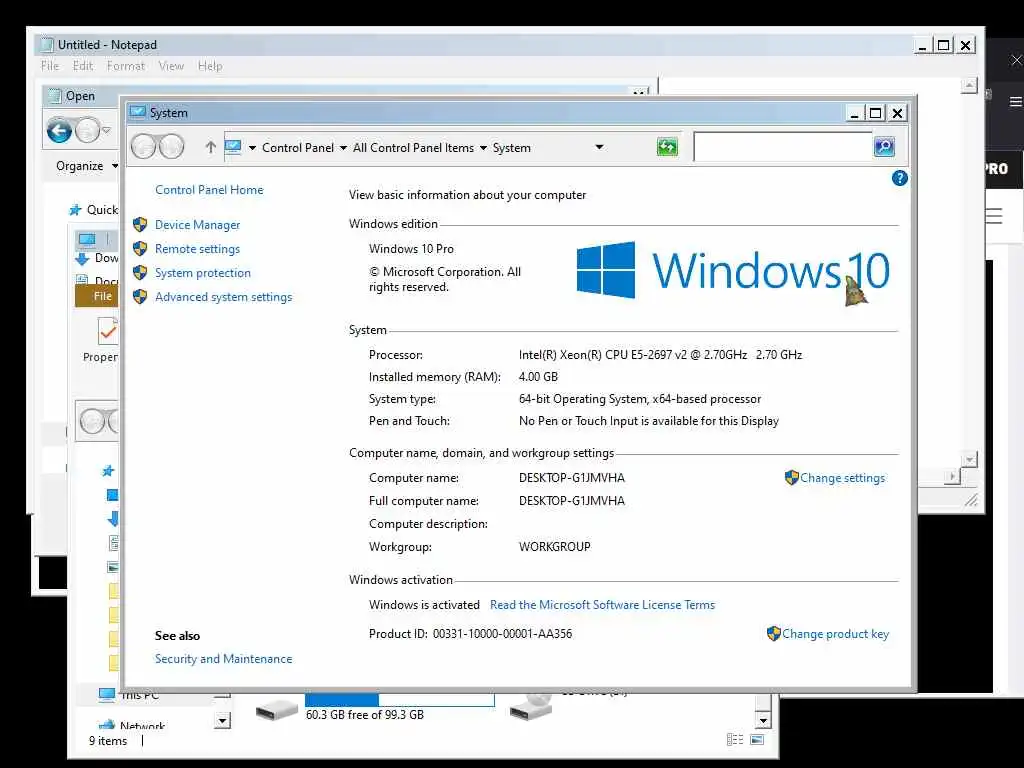Click the back arrow in System window

click(144, 147)
